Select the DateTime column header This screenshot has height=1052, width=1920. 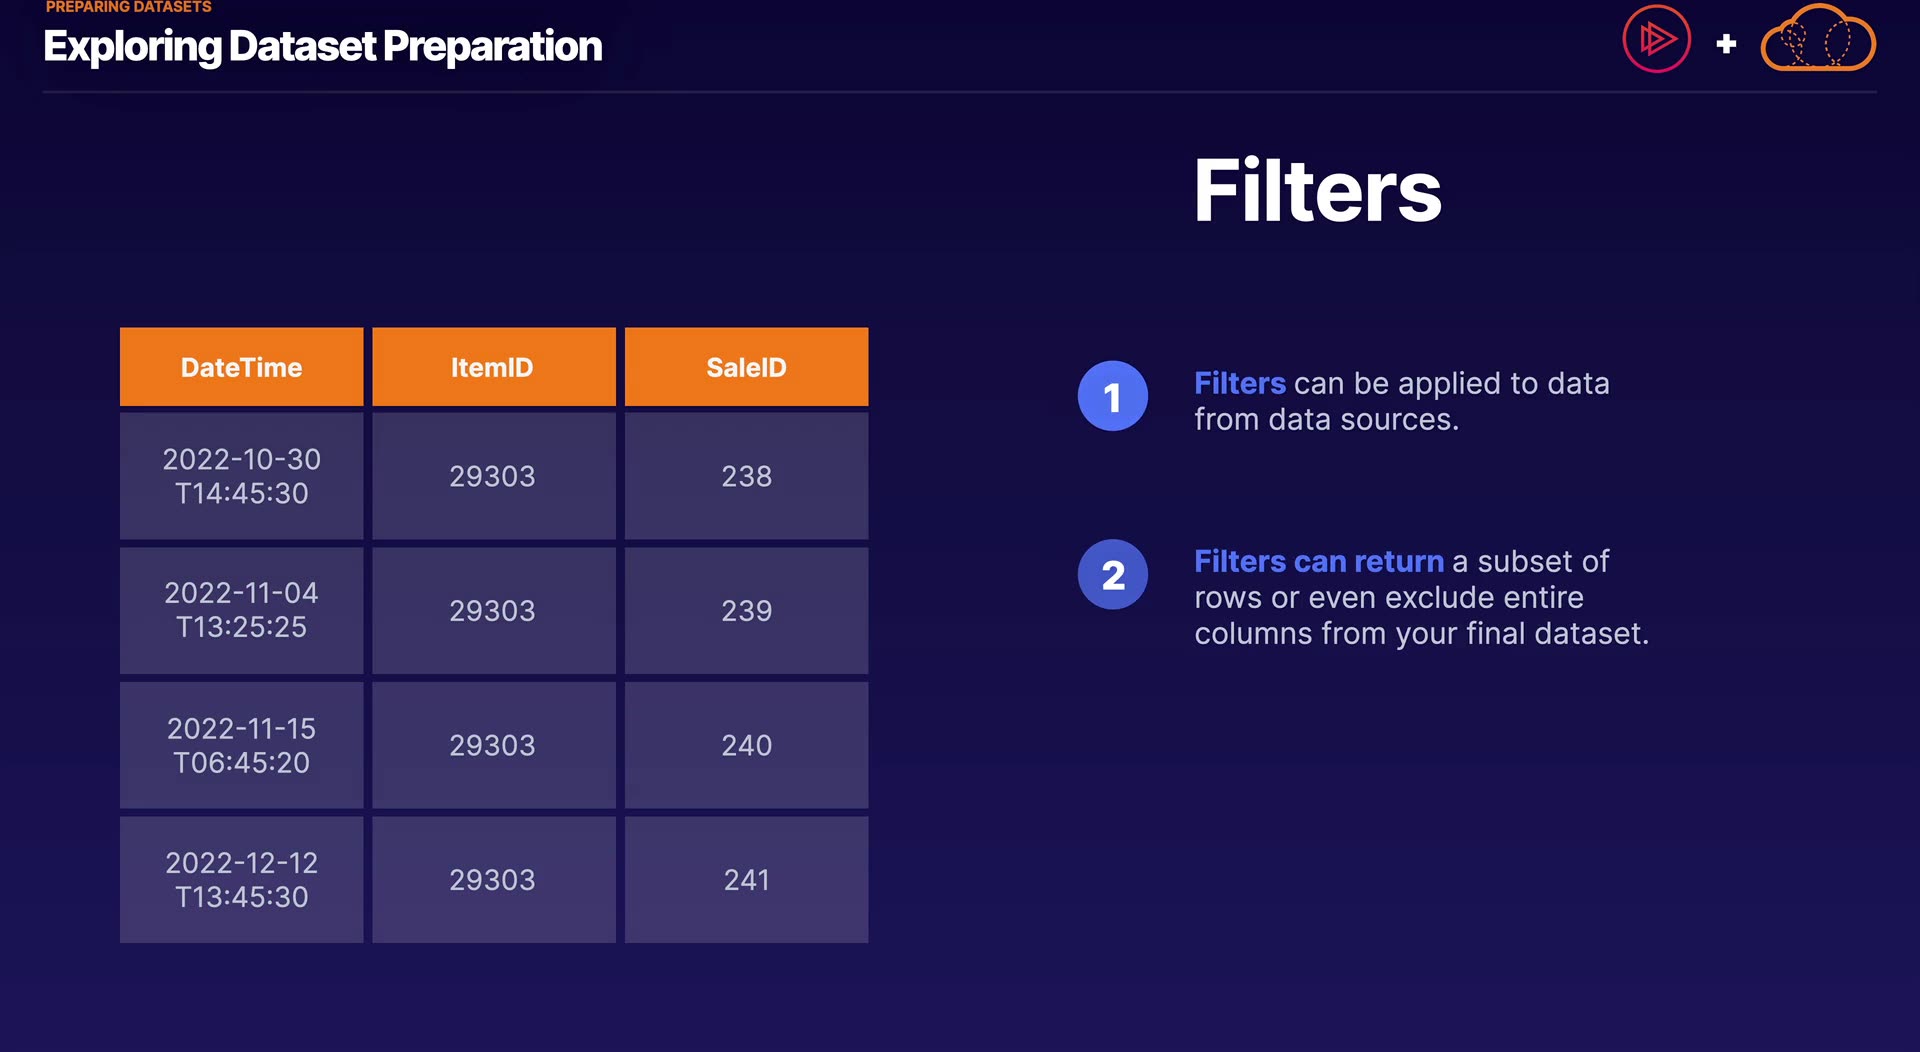point(241,367)
